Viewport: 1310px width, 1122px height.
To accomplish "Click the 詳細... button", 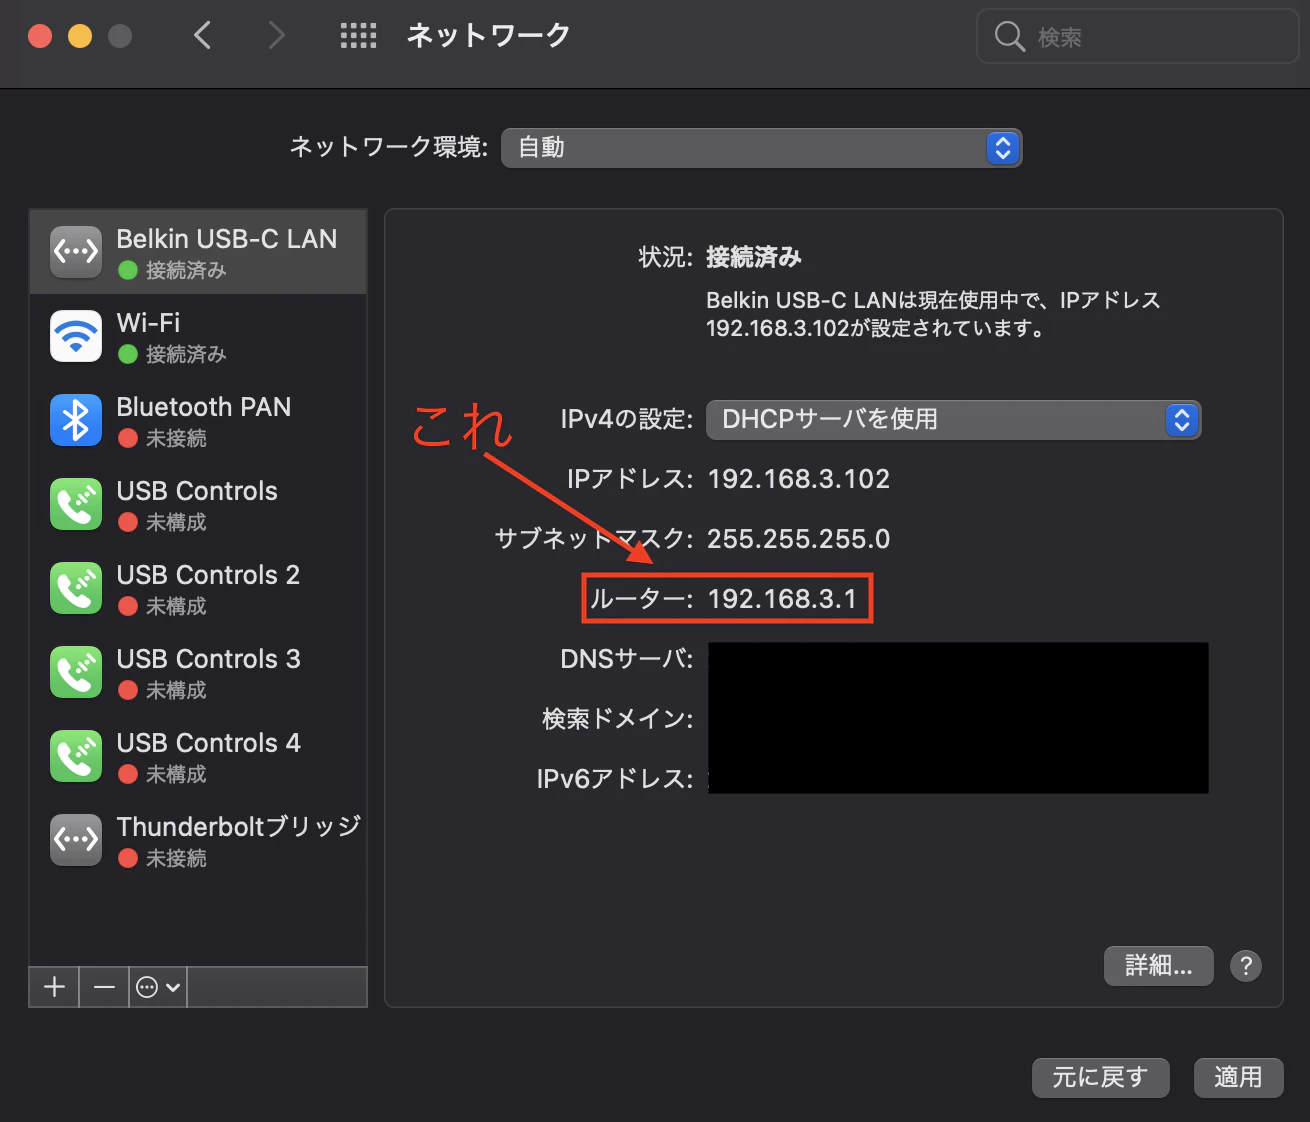I will (x=1158, y=966).
